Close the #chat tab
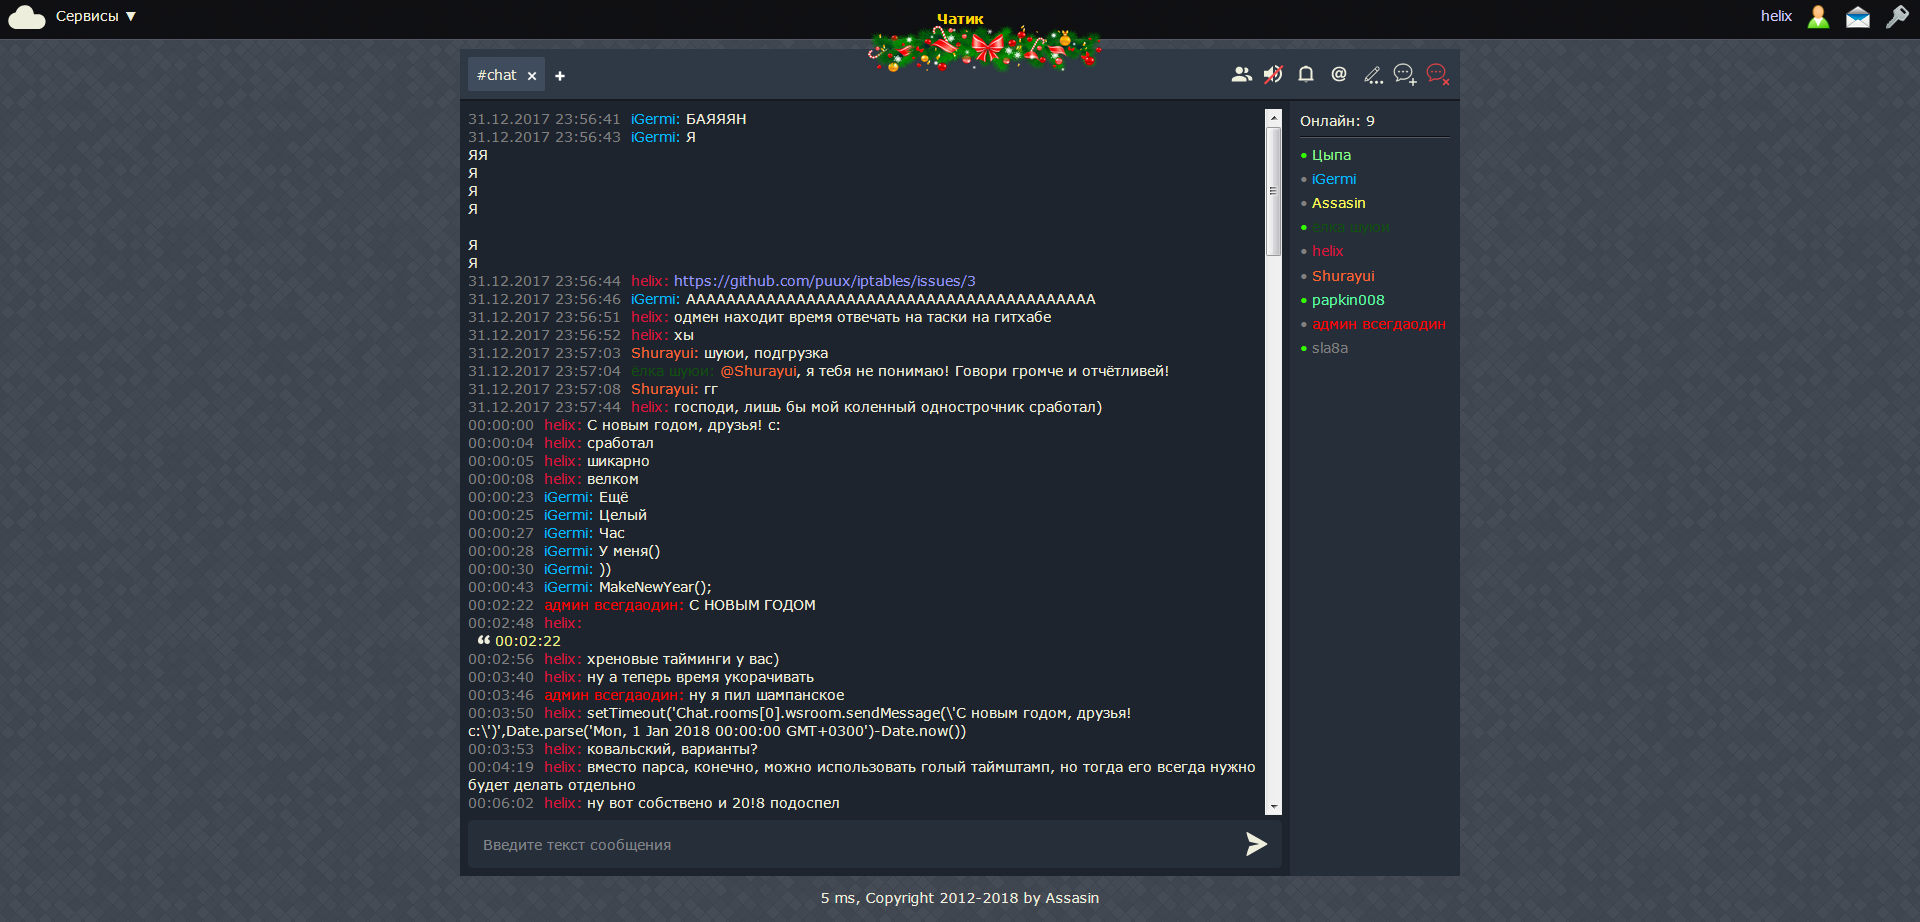The image size is (1920, 922). pyautogui.click(x=532, y=76)
